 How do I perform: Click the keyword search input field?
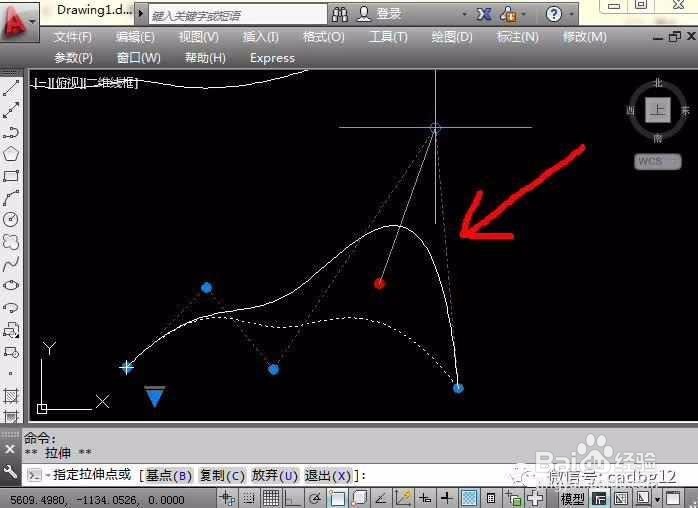(x=238, y=15)
